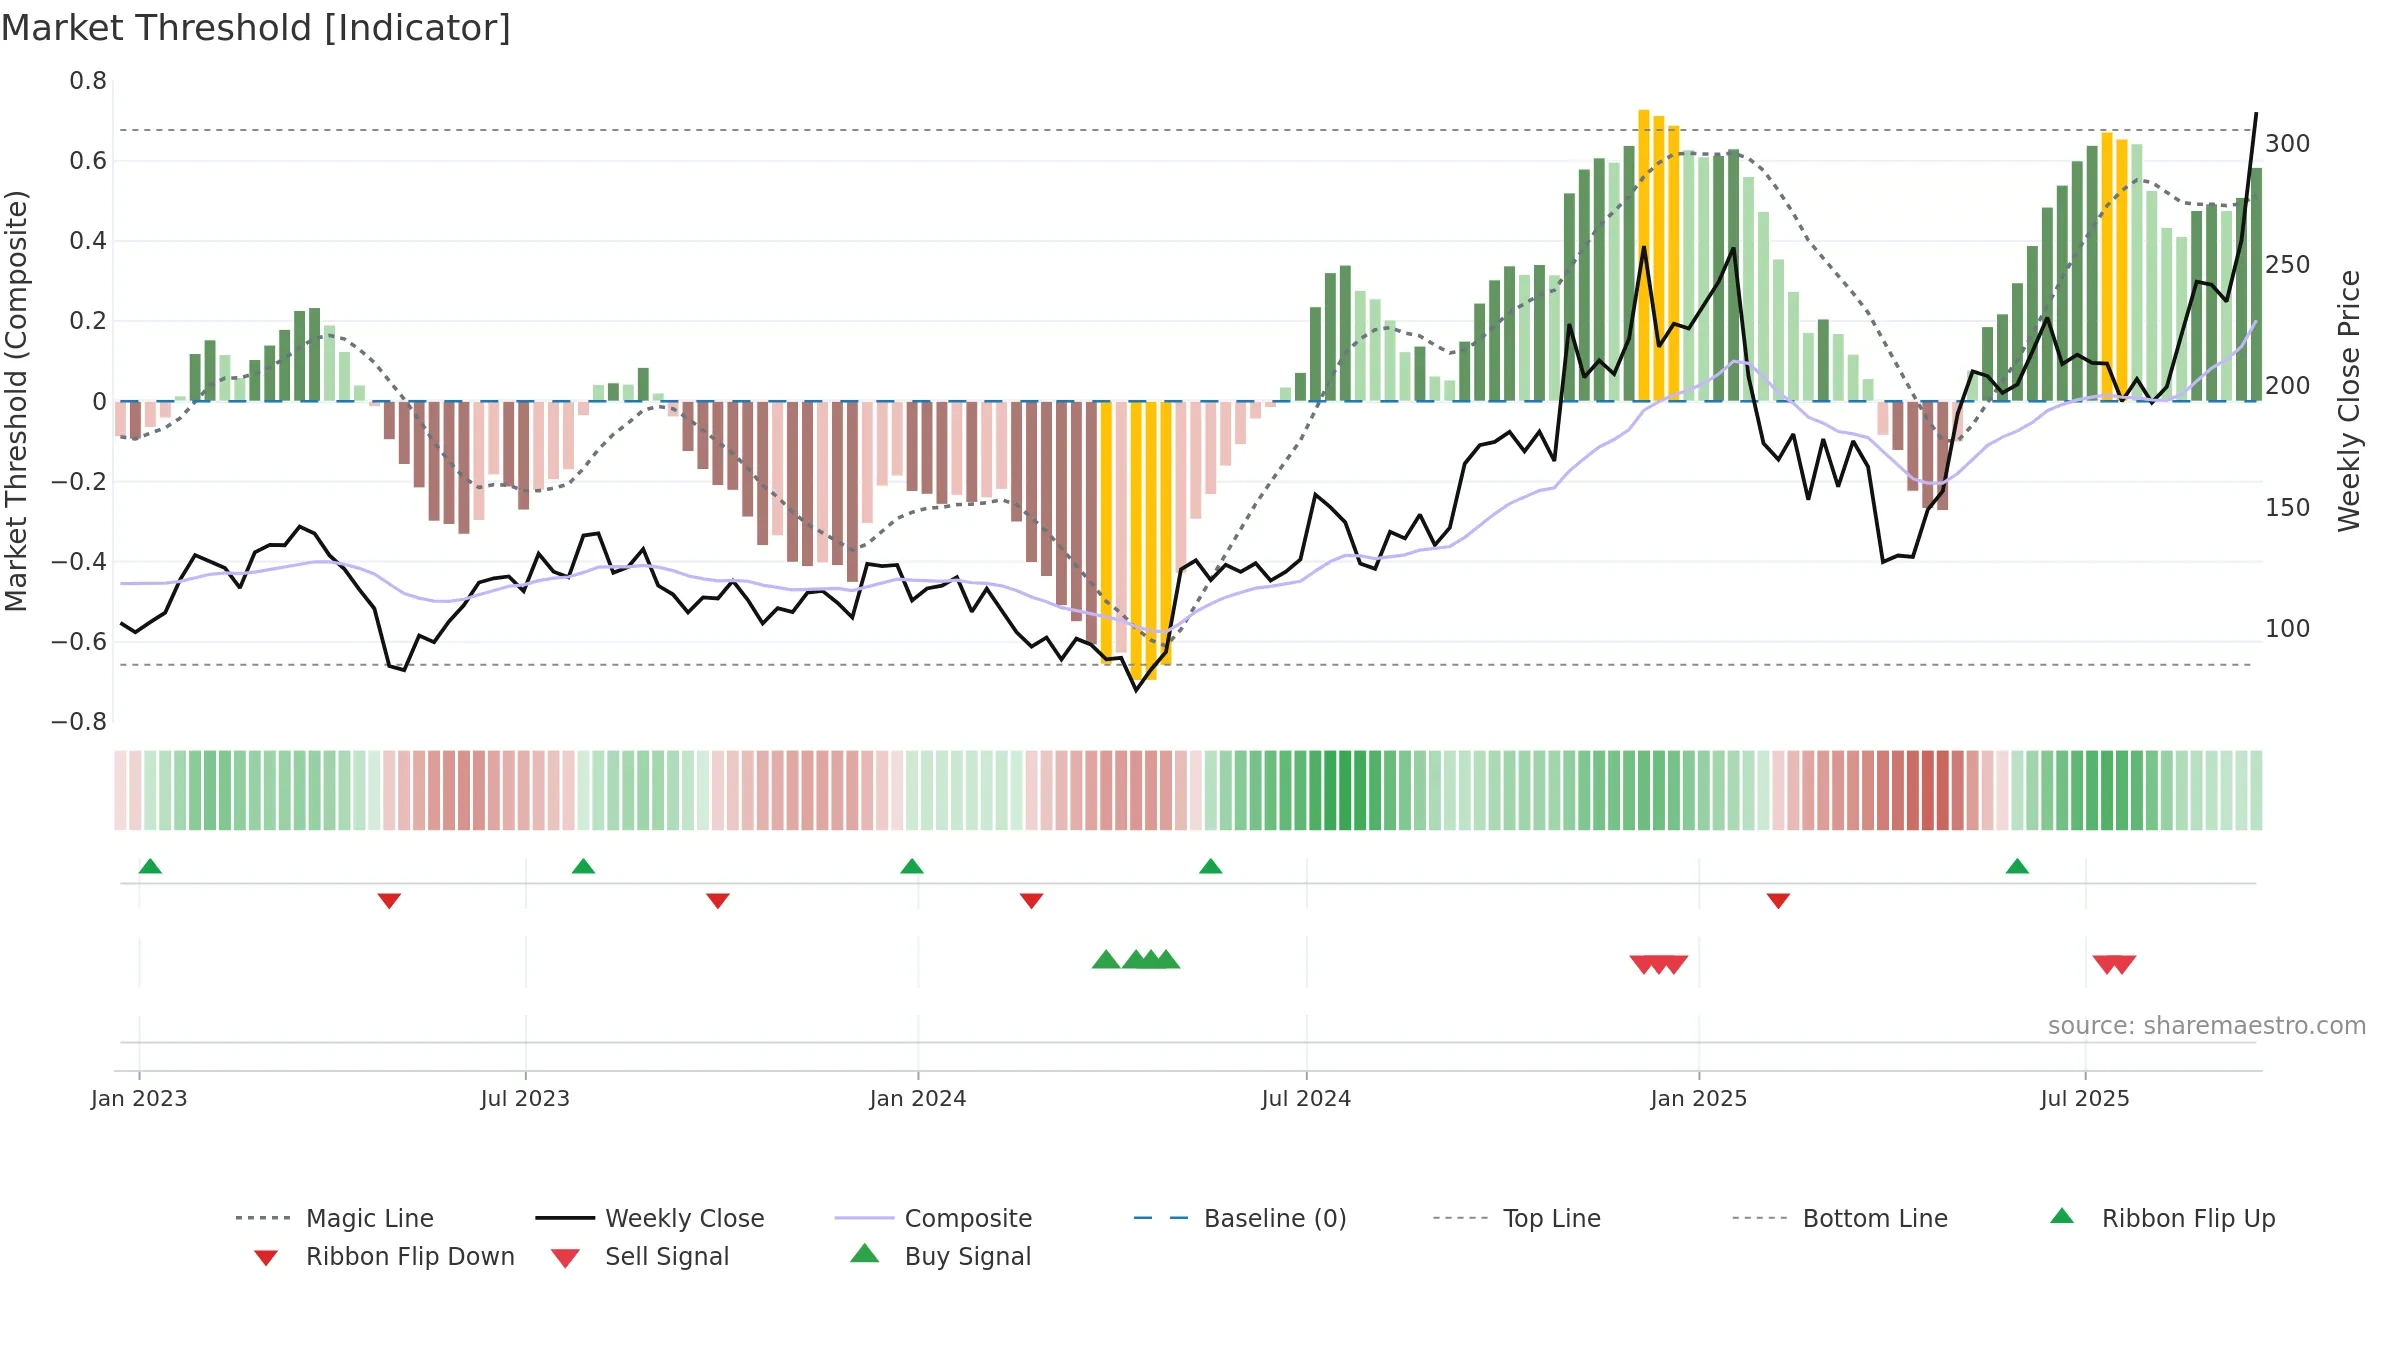Click the ribbon flip down marker between Jan and Jul 2023
Image resolution: width=2400 pixels, height=1350 pixels.
389,901
